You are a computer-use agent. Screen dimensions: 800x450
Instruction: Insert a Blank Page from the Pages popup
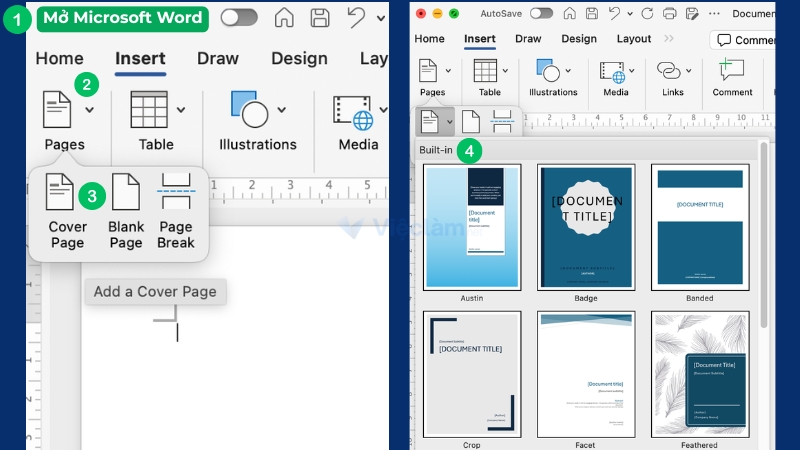(x=126, y=210)
